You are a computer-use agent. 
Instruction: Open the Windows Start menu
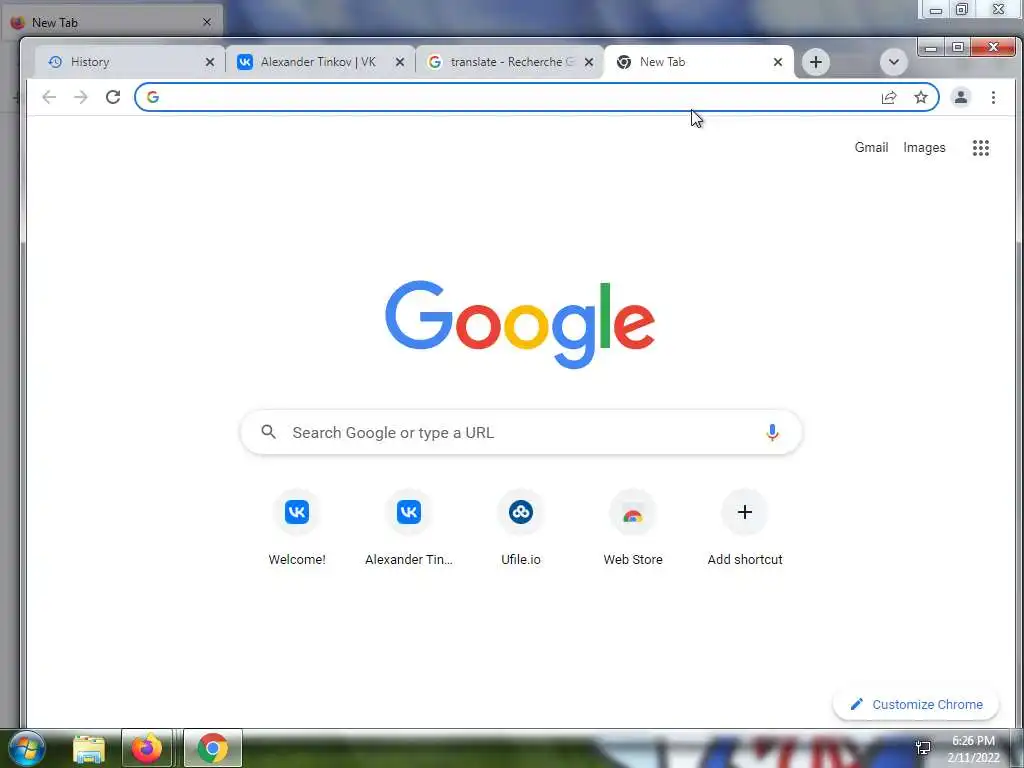click(x=26, y=748)
